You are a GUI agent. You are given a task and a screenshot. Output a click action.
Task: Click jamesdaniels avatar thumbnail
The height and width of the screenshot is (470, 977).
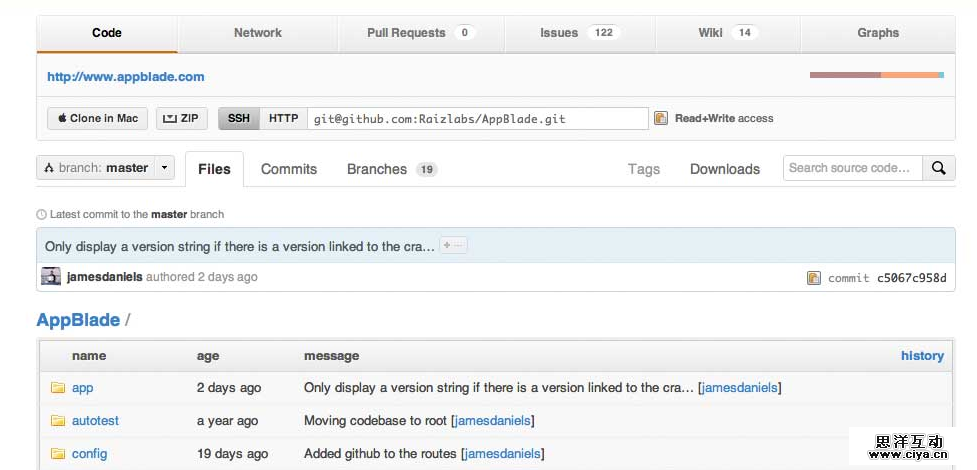click(x=51, y=277)
